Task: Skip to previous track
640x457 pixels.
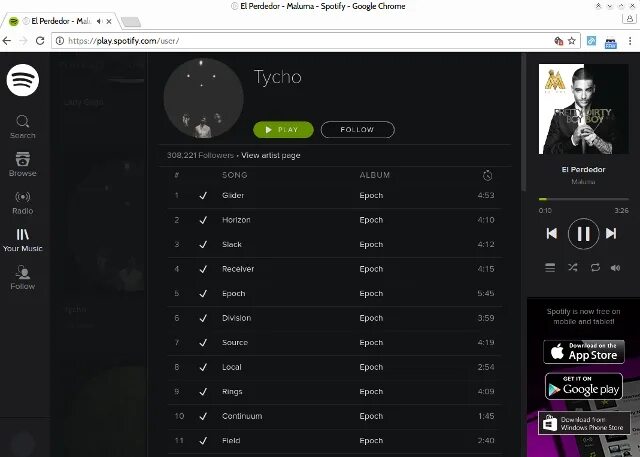Action: [x=552, y=233]
